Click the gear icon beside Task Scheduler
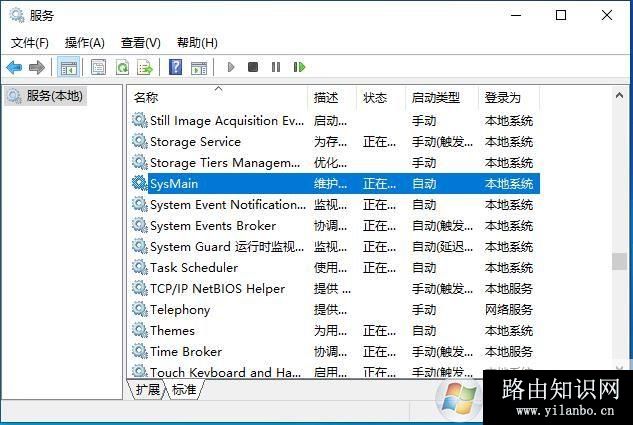 pyautogui.click(x=140, y=267)
